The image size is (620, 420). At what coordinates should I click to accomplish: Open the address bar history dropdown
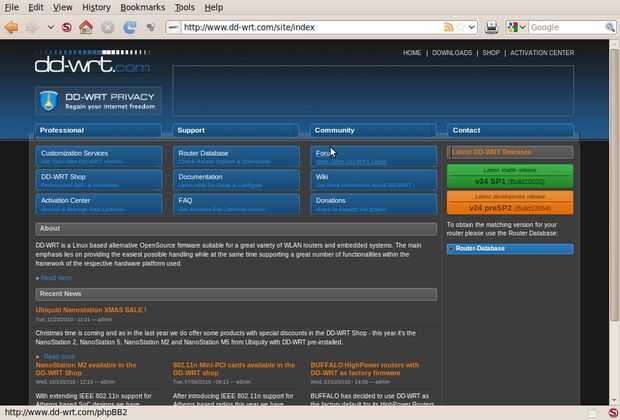[471, 27]
